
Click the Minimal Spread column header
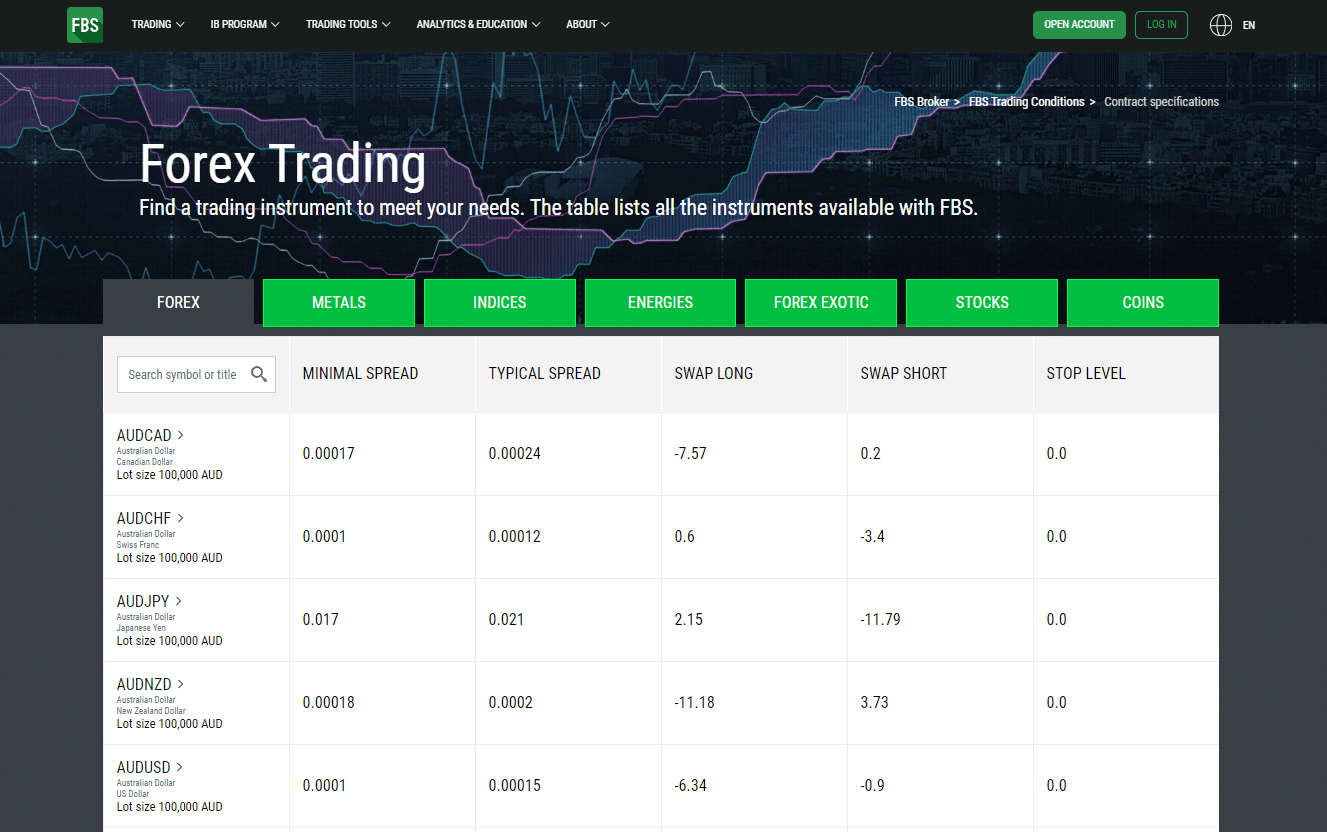[x=361, y=373]
